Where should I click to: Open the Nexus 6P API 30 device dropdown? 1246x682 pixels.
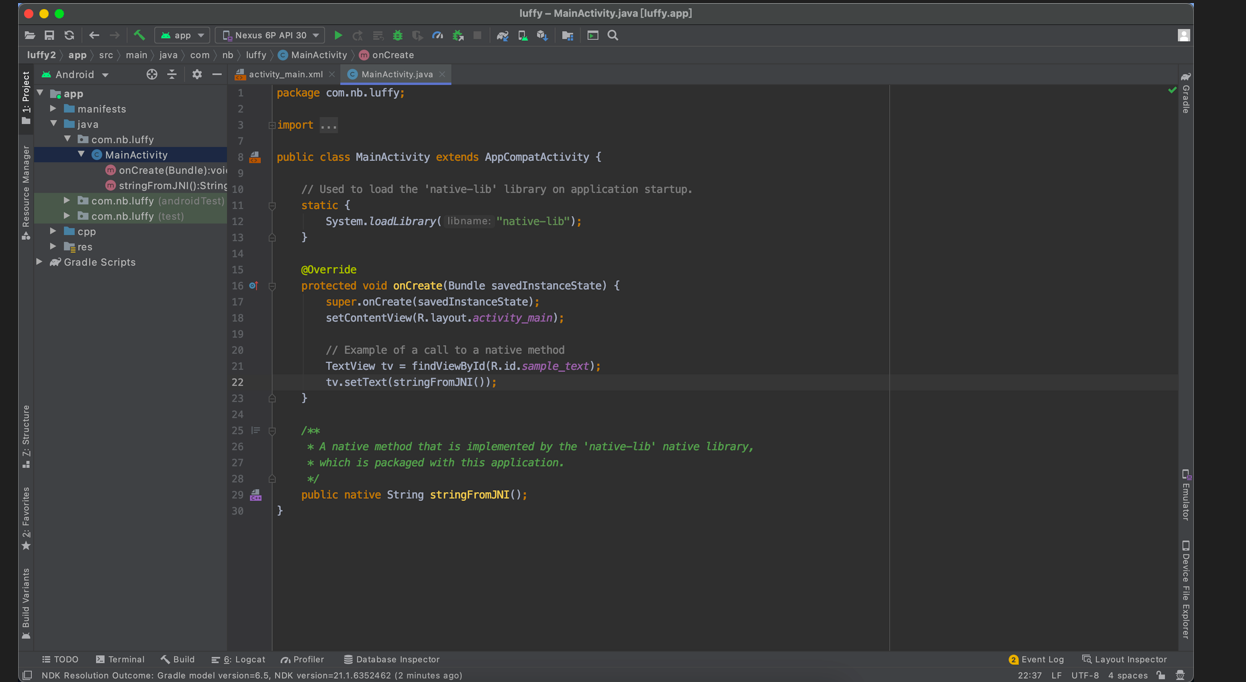[270, 35]
